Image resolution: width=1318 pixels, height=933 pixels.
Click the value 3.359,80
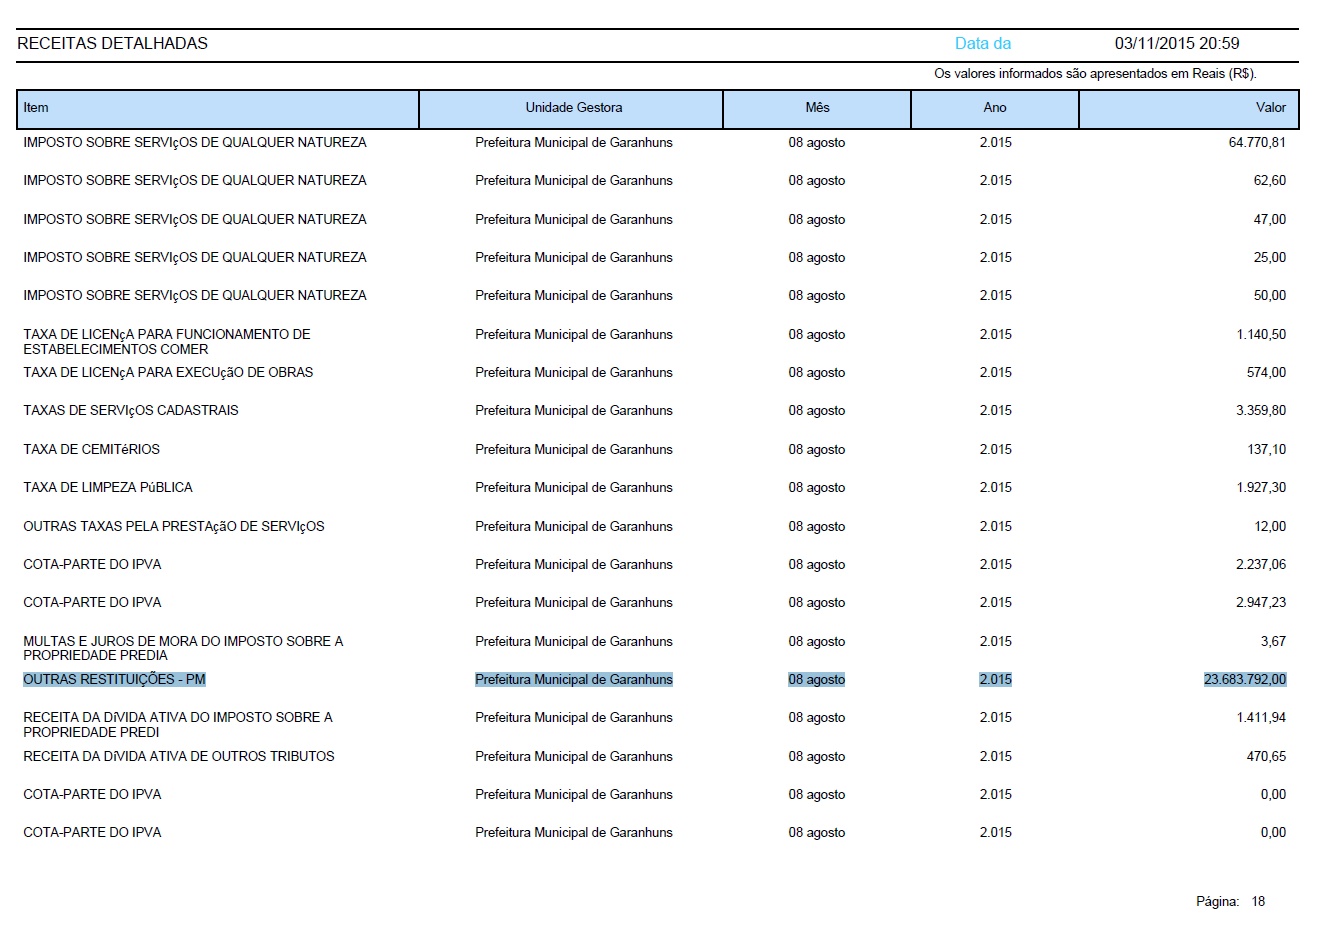click(x=1261, y=411)
